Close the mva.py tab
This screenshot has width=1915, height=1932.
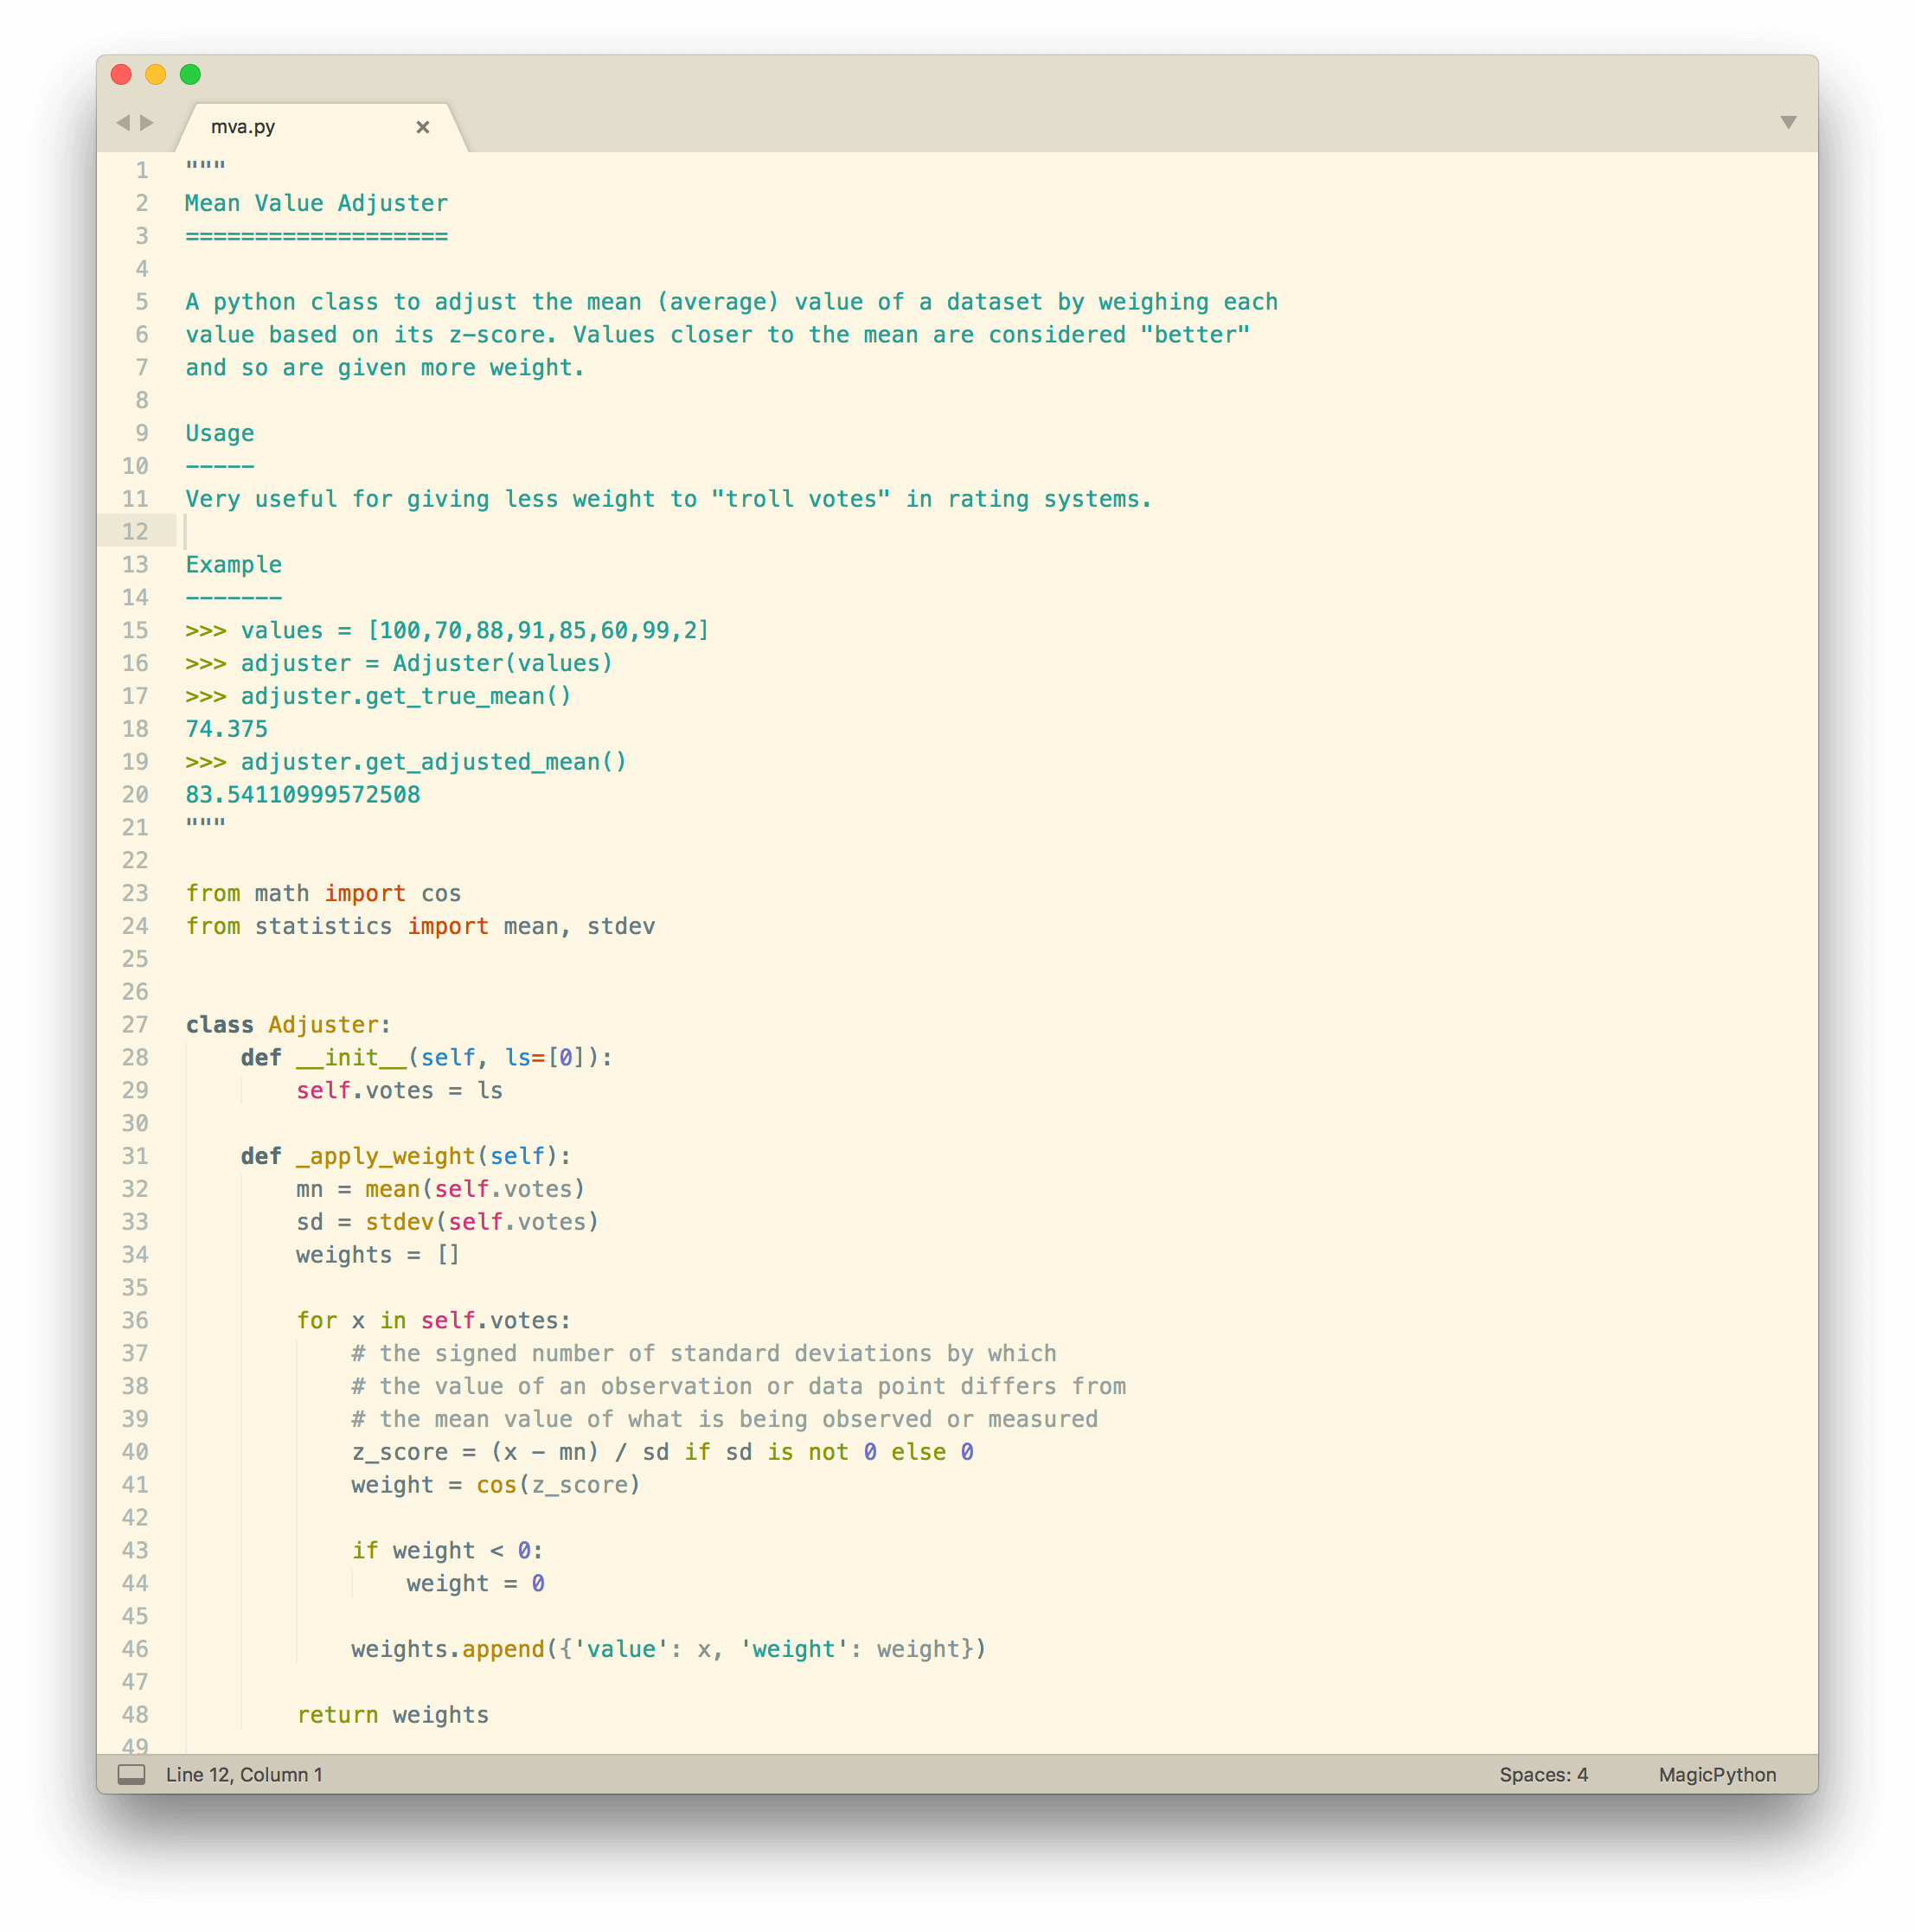[x=422, y=127]
